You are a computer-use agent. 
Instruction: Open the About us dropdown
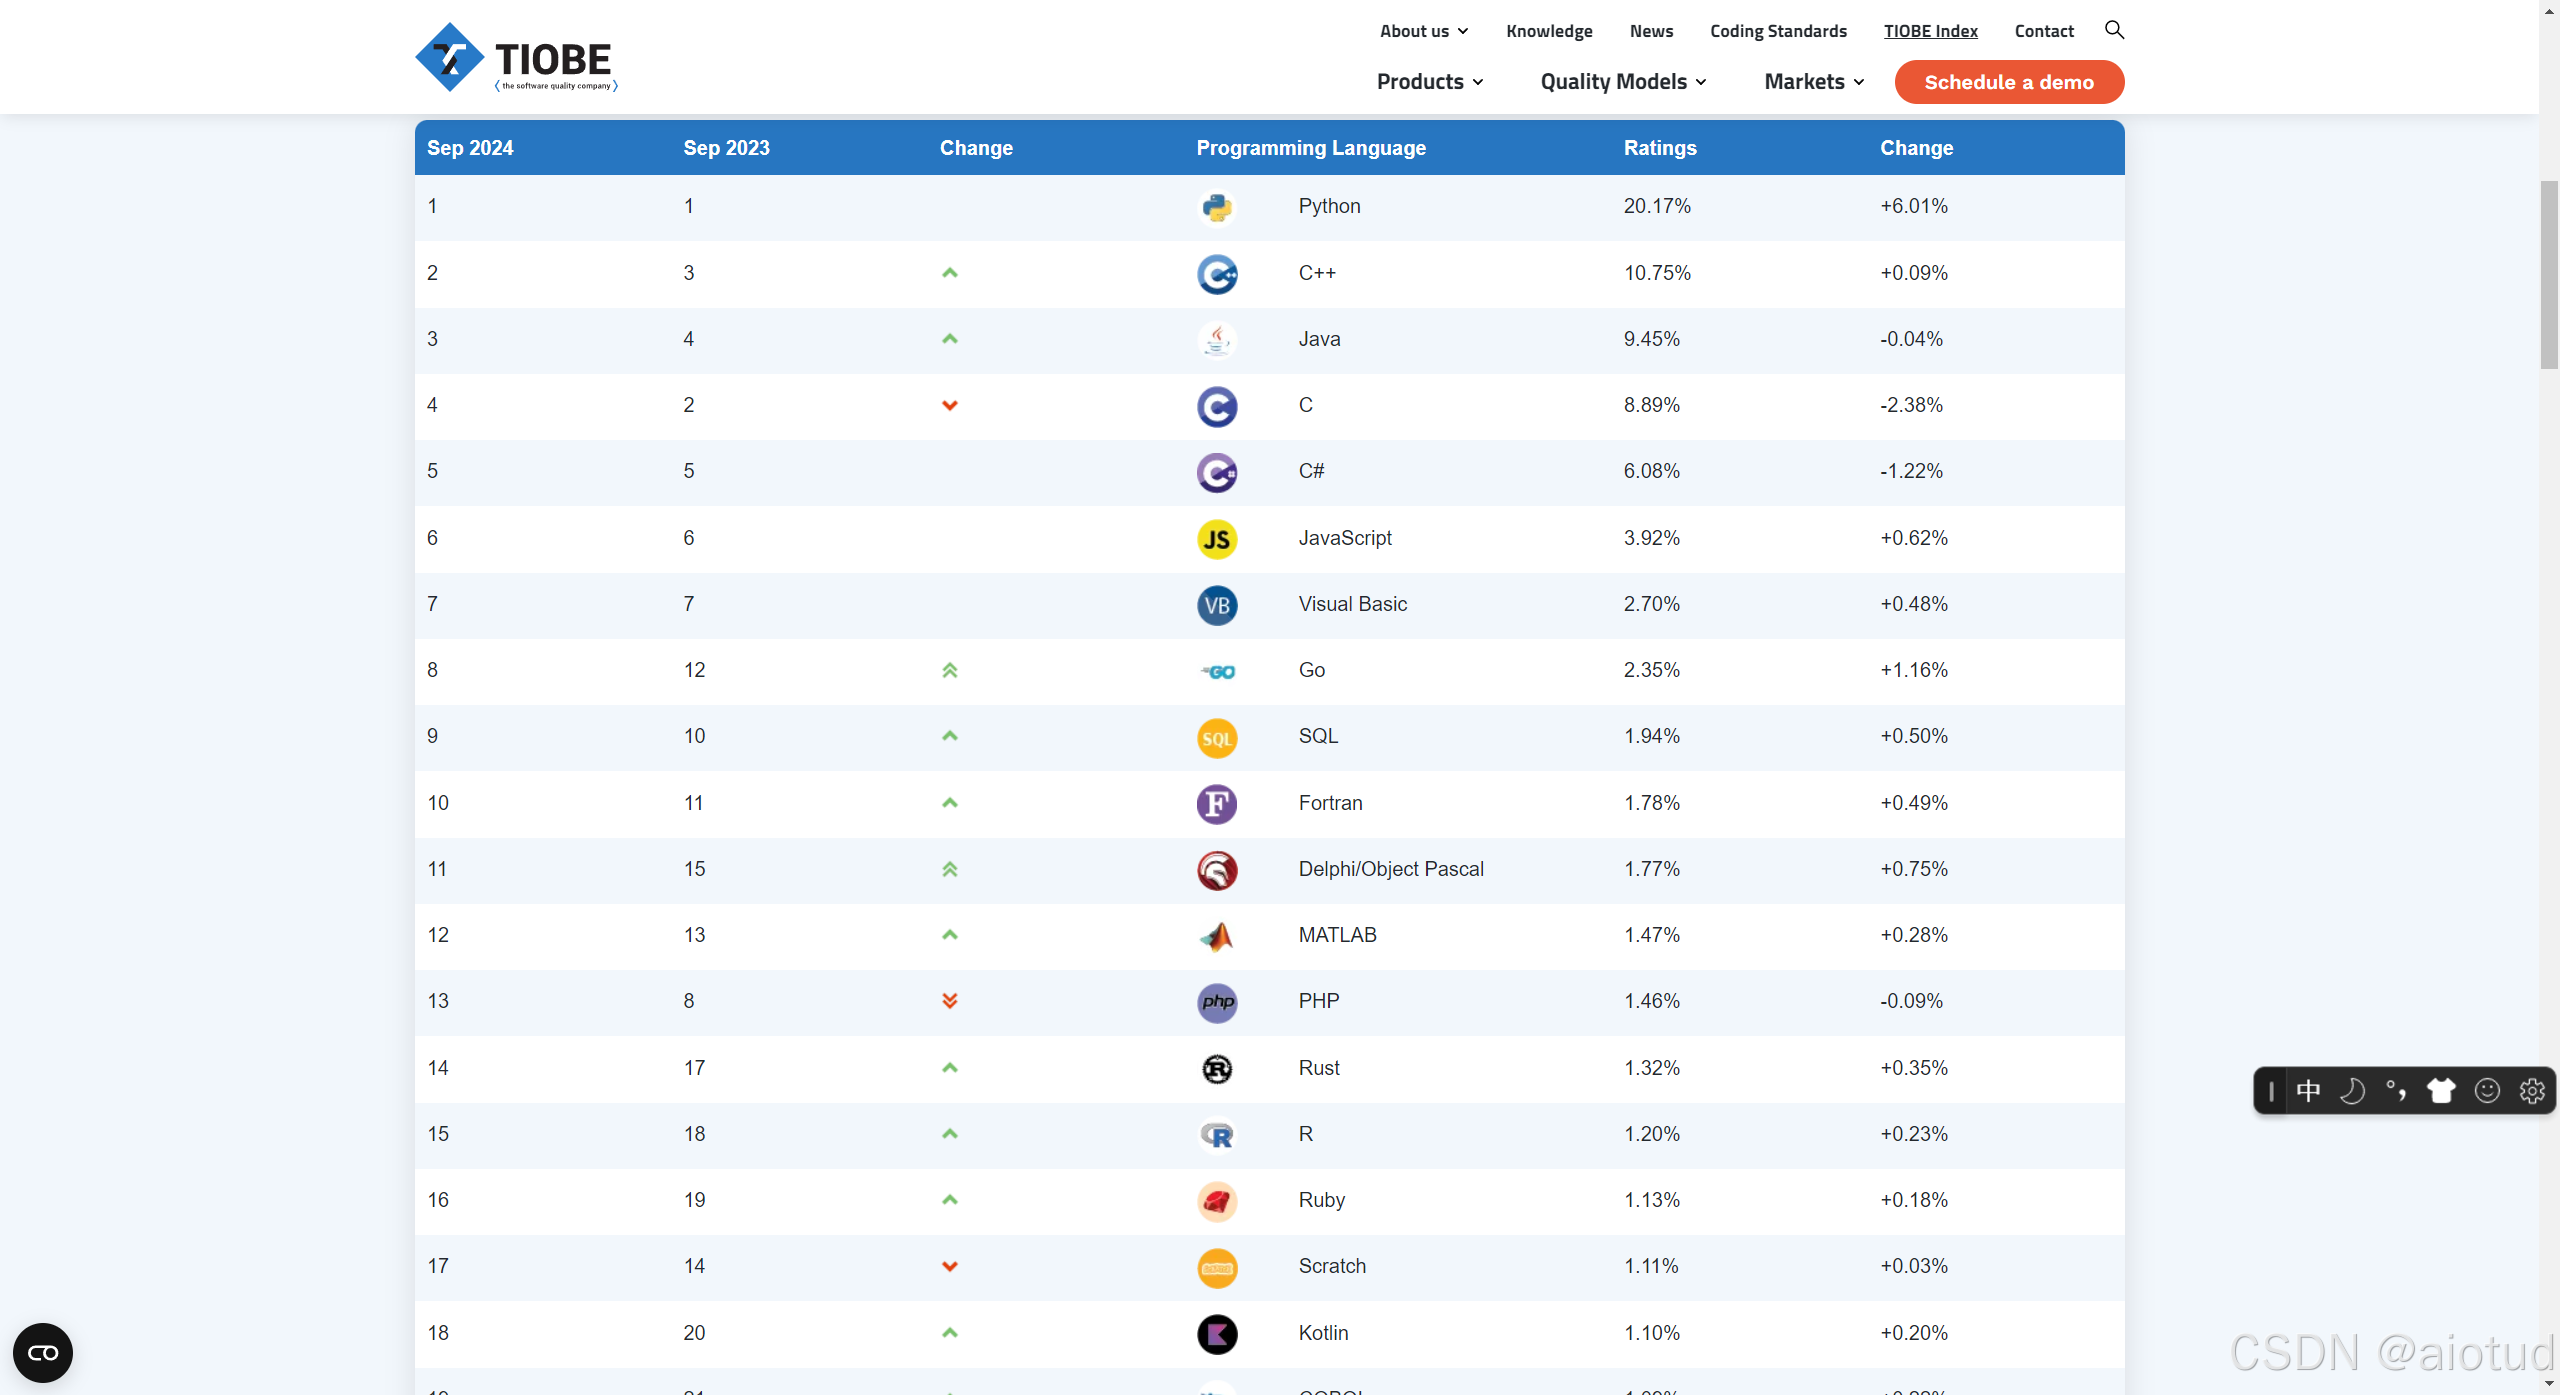pos(1423,31)
